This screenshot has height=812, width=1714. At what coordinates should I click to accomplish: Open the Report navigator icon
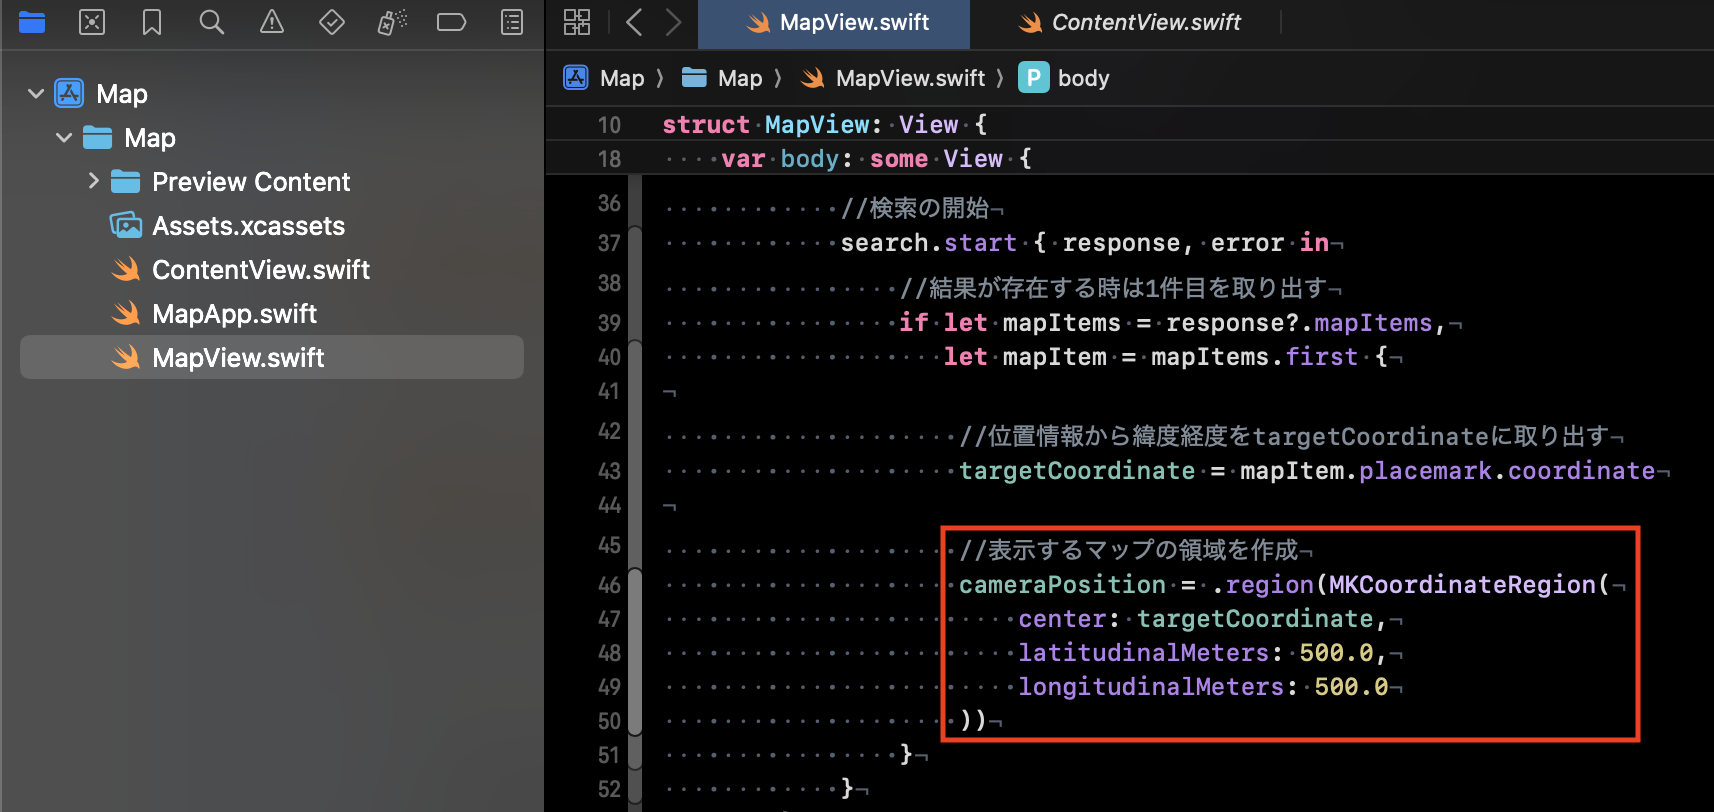click(x=512, y=22)
